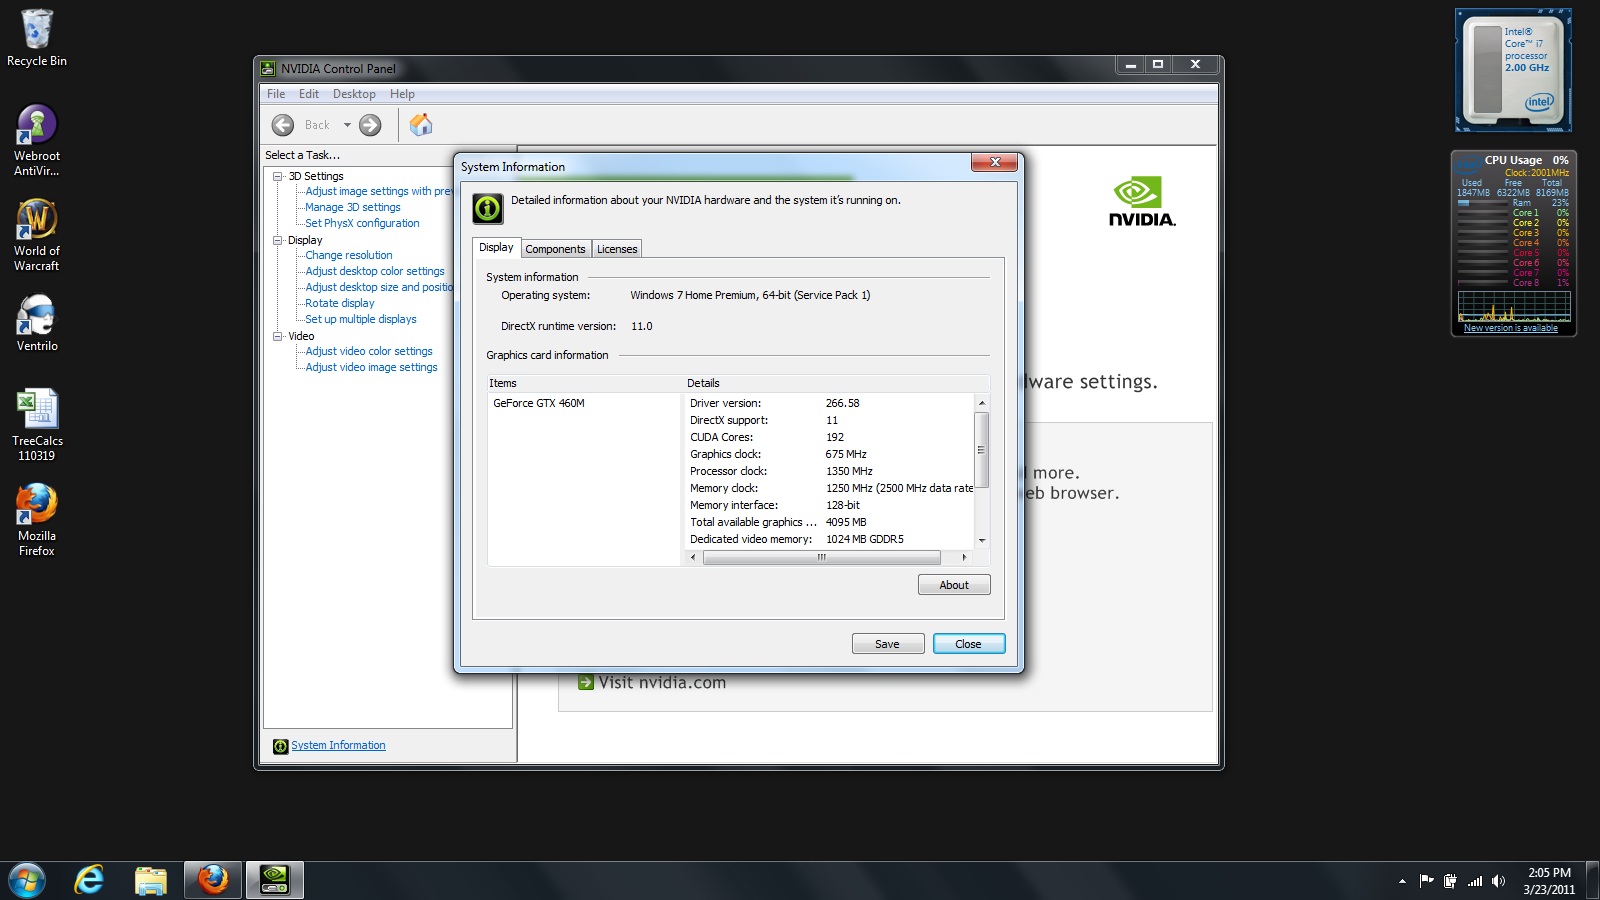Viewport: 1600px width, 900px height.
Task: Click NVIDIA Control Panel title bar icon
Action: pyautogui.click(x=267, y=69)
